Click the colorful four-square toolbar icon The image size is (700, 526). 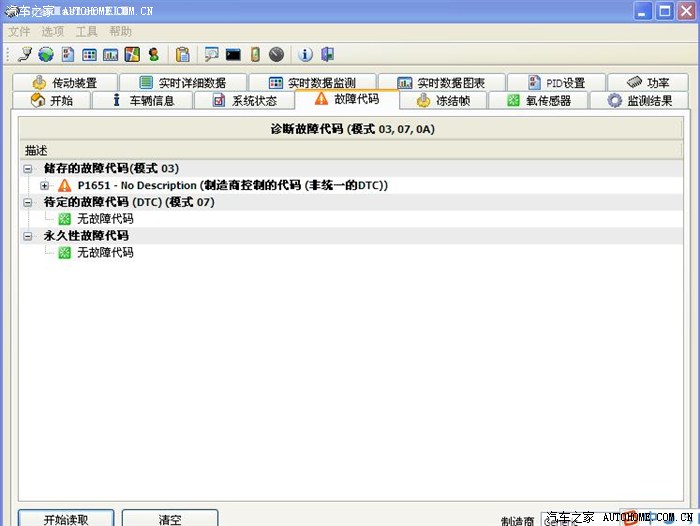132,54
